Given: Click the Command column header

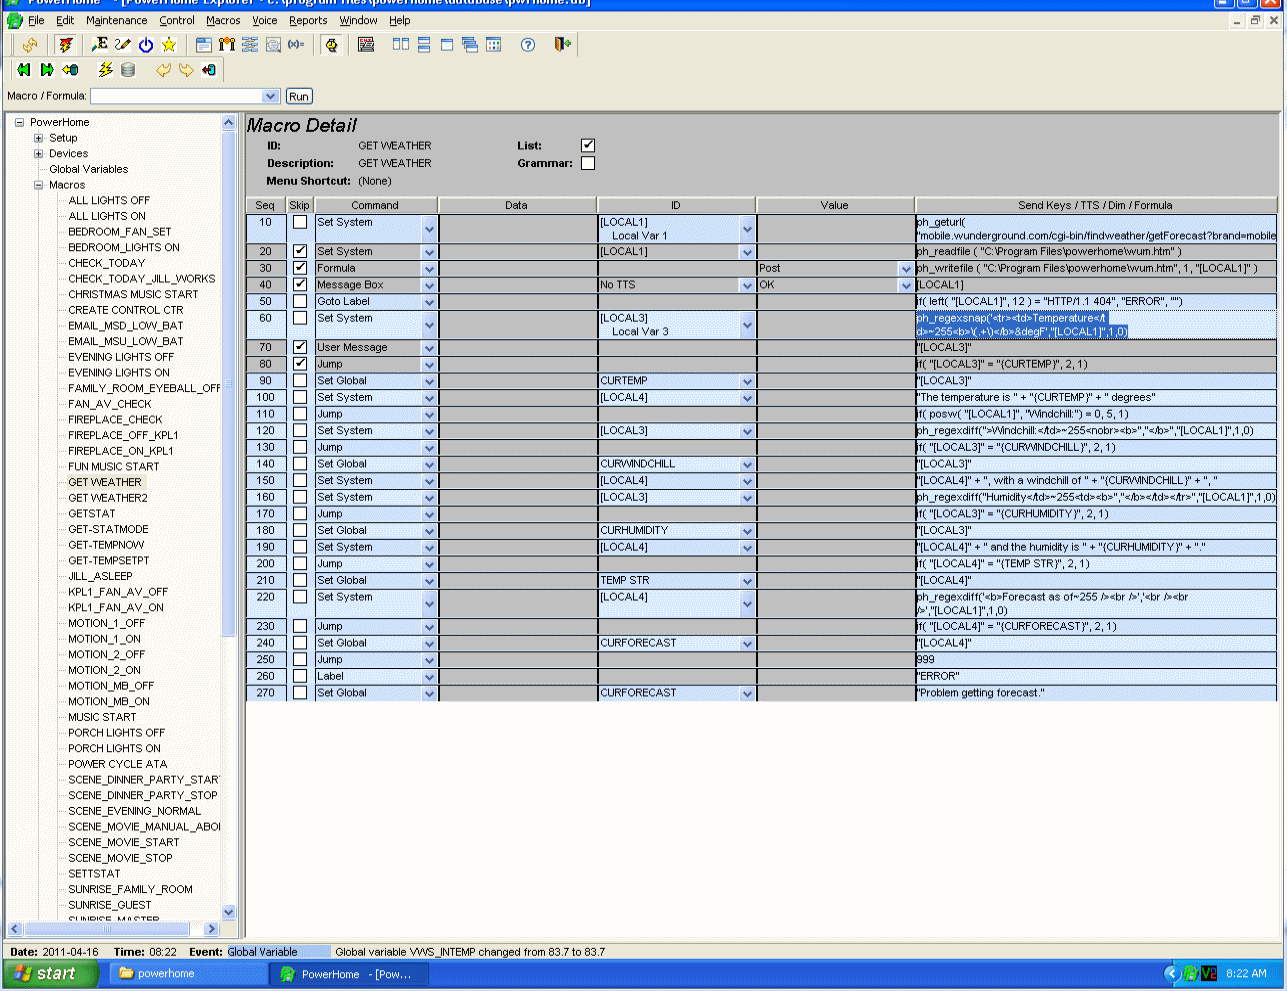Looking at the screenshot, I should point(375,205).
